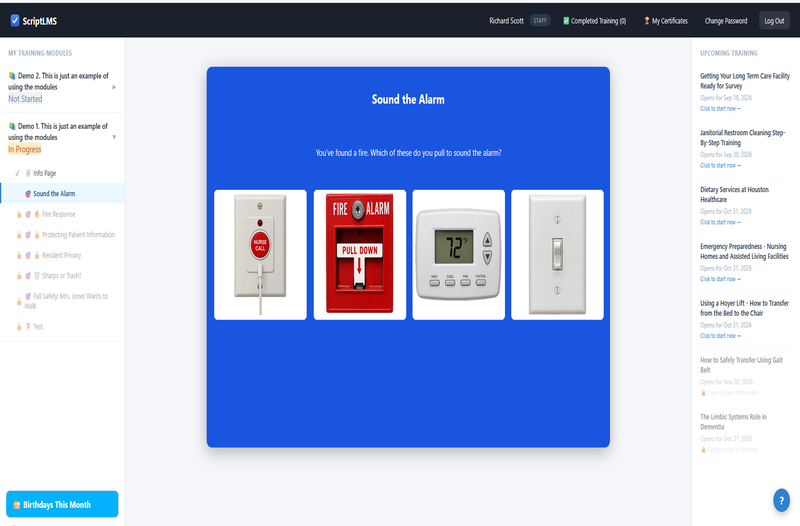Select the Sharps or Trash? lesson
The image size is (800, 526).
61,275
